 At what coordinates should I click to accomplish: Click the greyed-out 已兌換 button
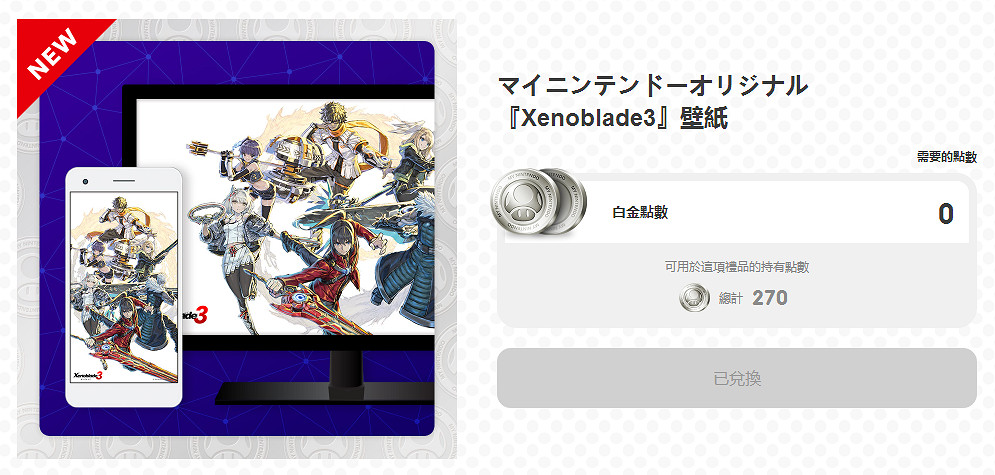point(736,378)
